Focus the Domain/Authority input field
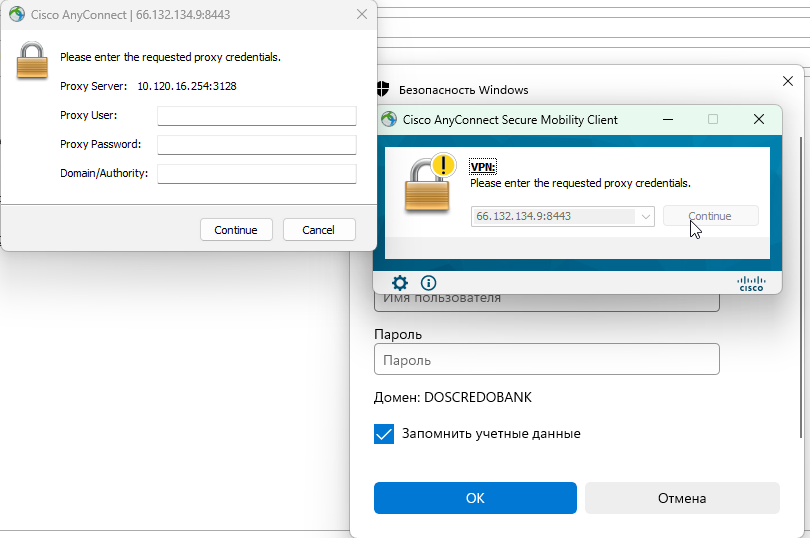Viewport: 810px width, 538px height. (x=257, y=174)
